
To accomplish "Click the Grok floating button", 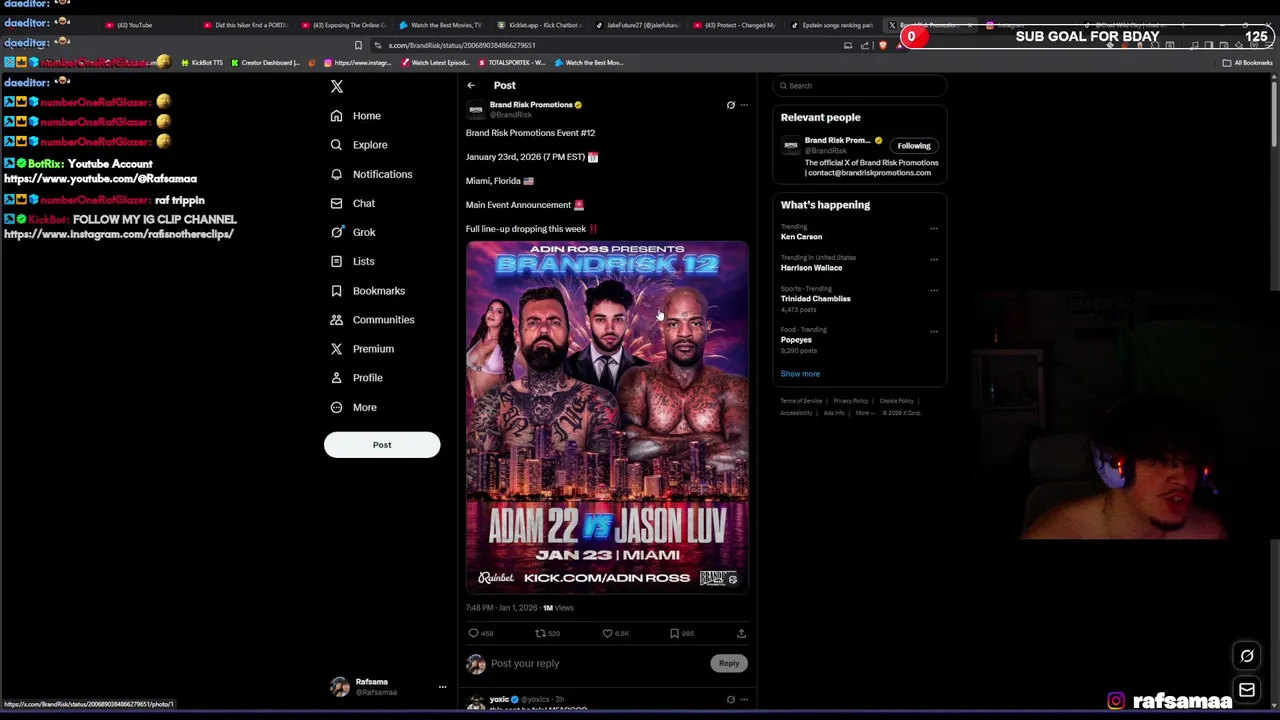I will [x=1247, y=656].
